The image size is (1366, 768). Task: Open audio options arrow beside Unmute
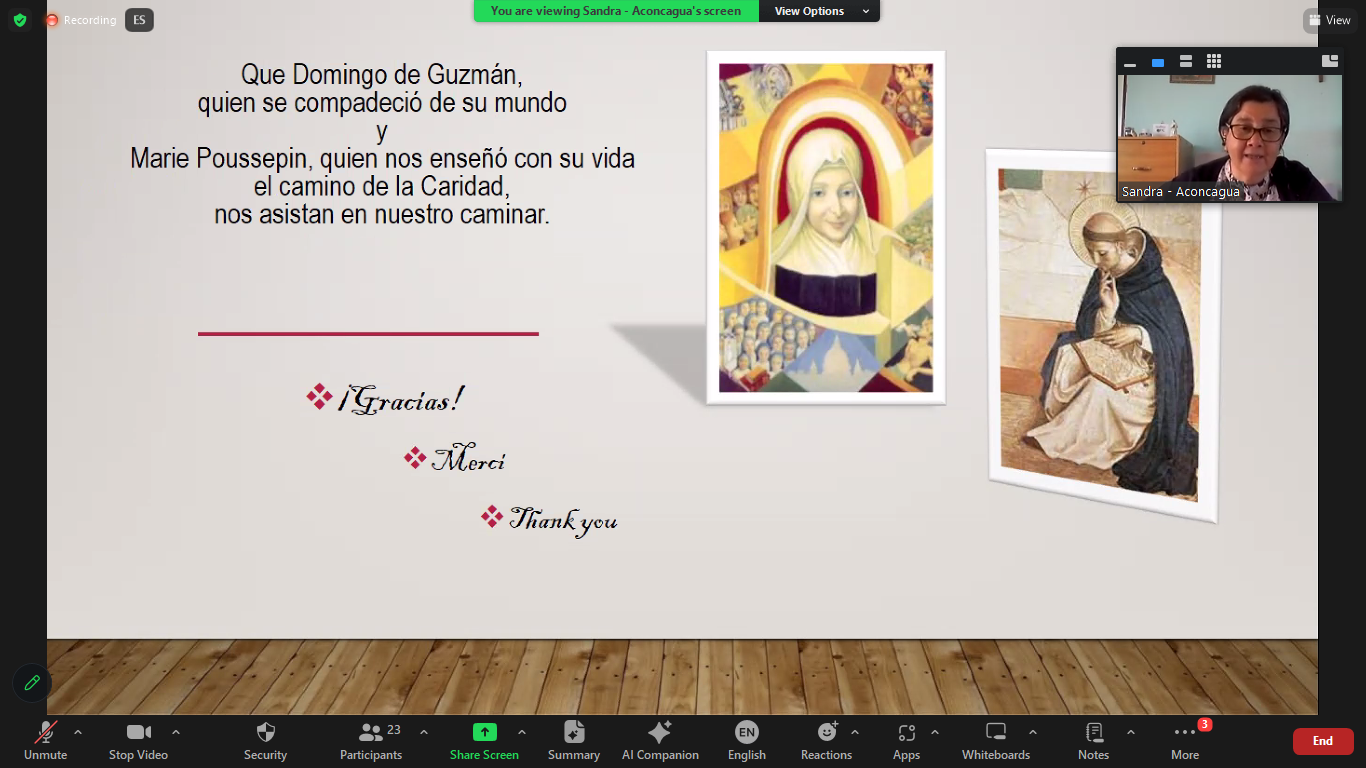(x=78, y=732)
